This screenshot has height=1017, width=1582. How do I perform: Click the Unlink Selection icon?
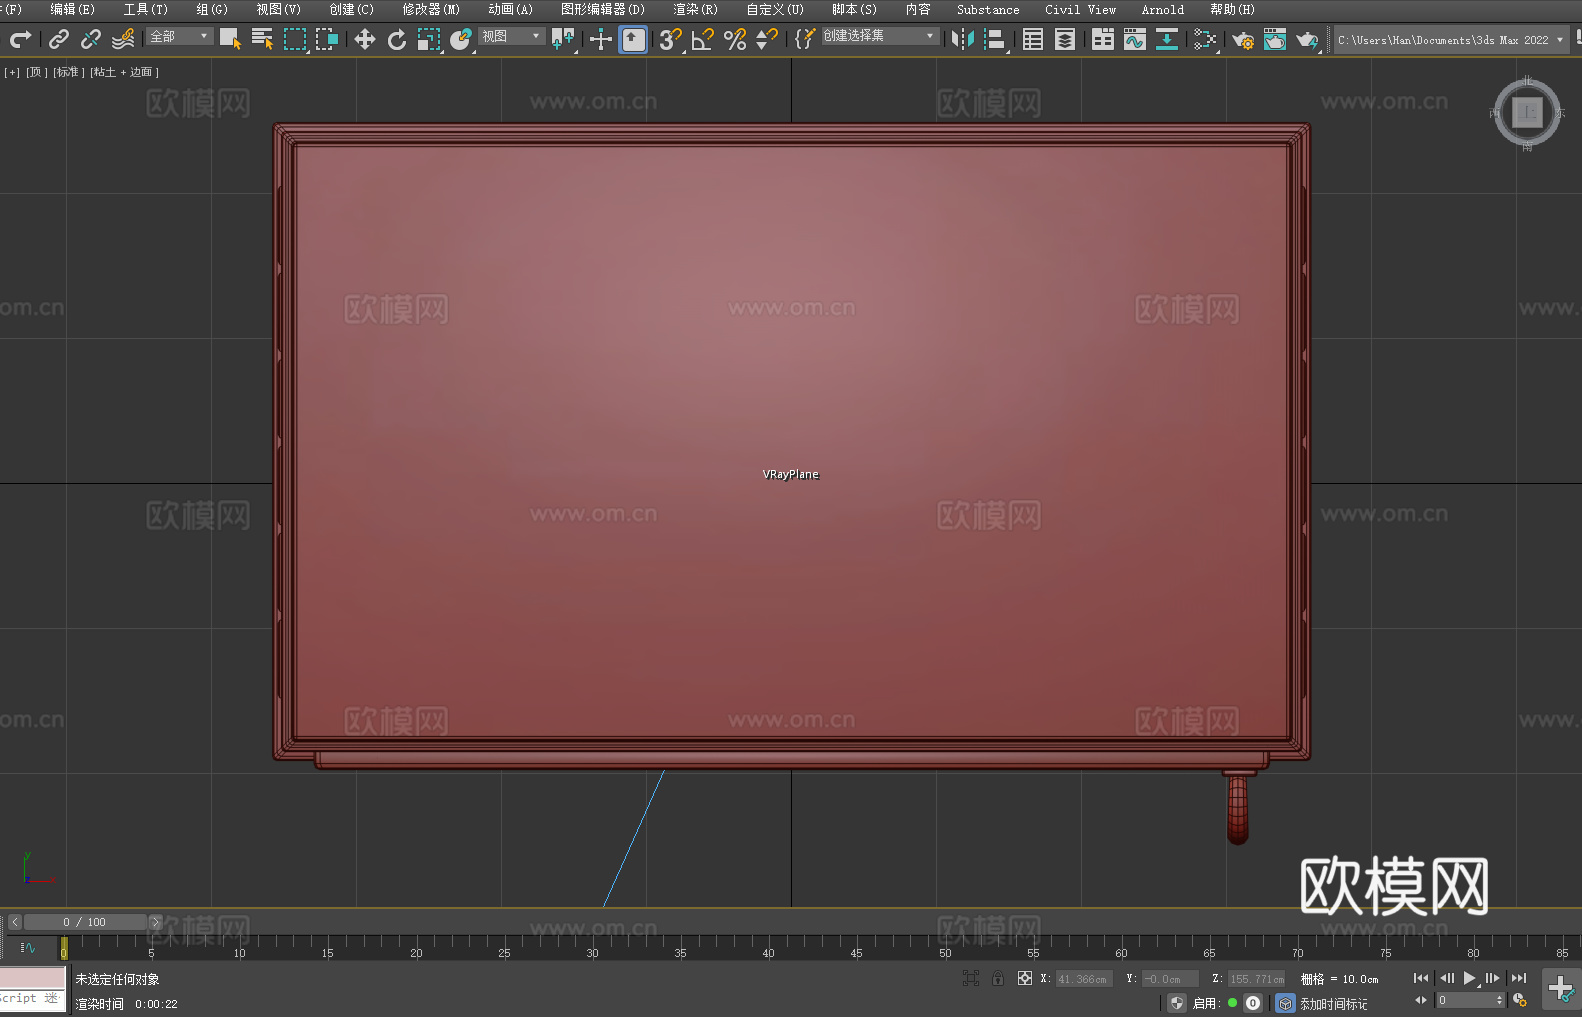(91, 39)
